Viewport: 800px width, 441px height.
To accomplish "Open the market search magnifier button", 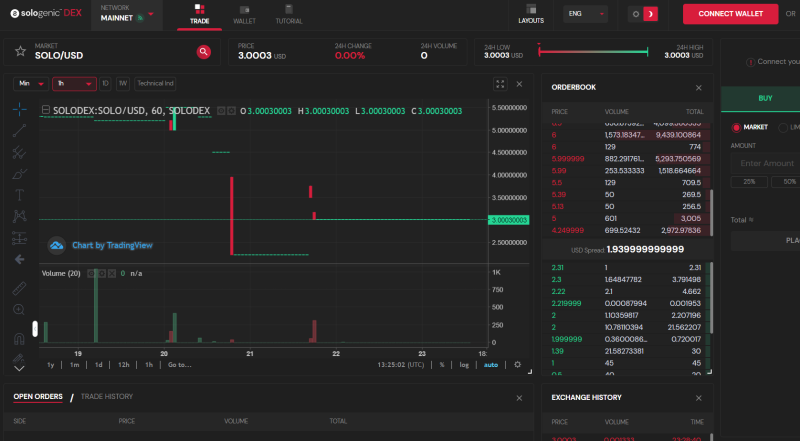I will click(204, 52).
